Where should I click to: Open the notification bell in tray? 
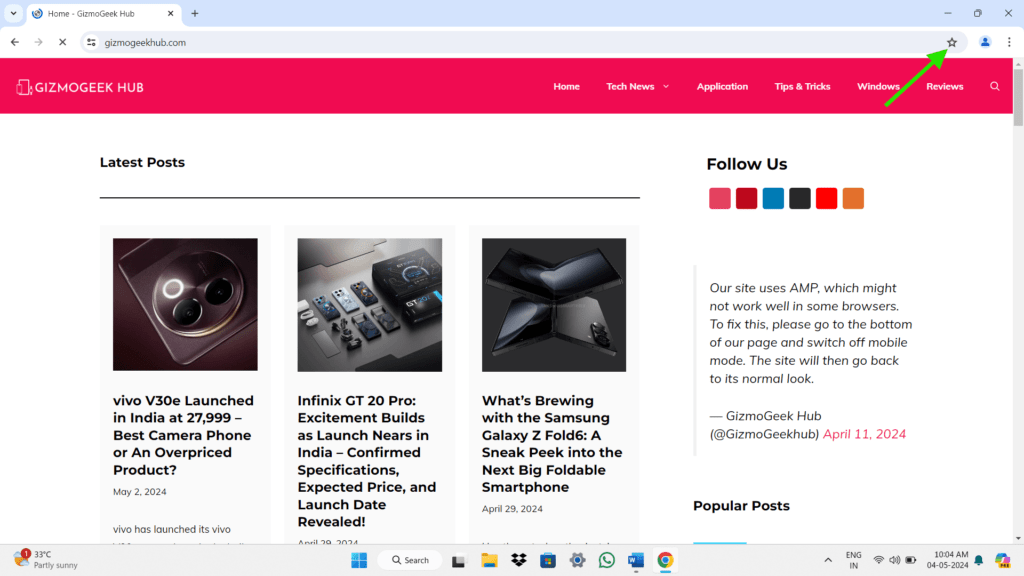tap(979, 560)
